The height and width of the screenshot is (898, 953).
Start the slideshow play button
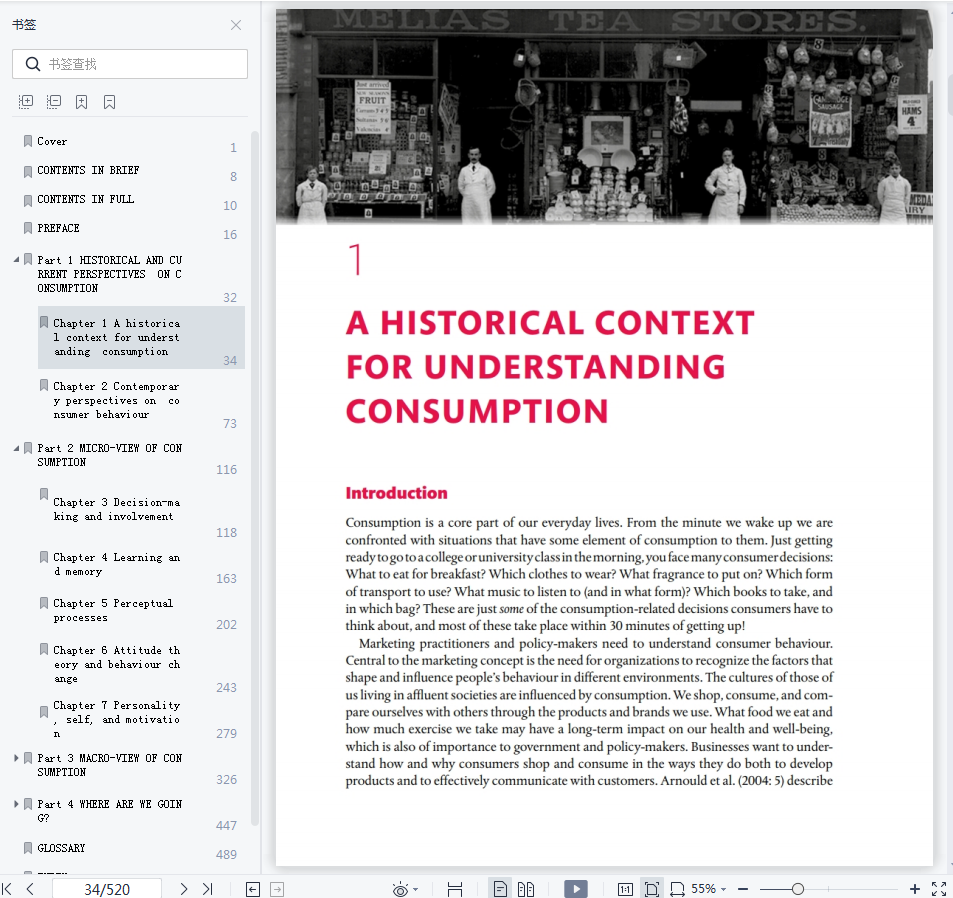(x=576, y=889)
